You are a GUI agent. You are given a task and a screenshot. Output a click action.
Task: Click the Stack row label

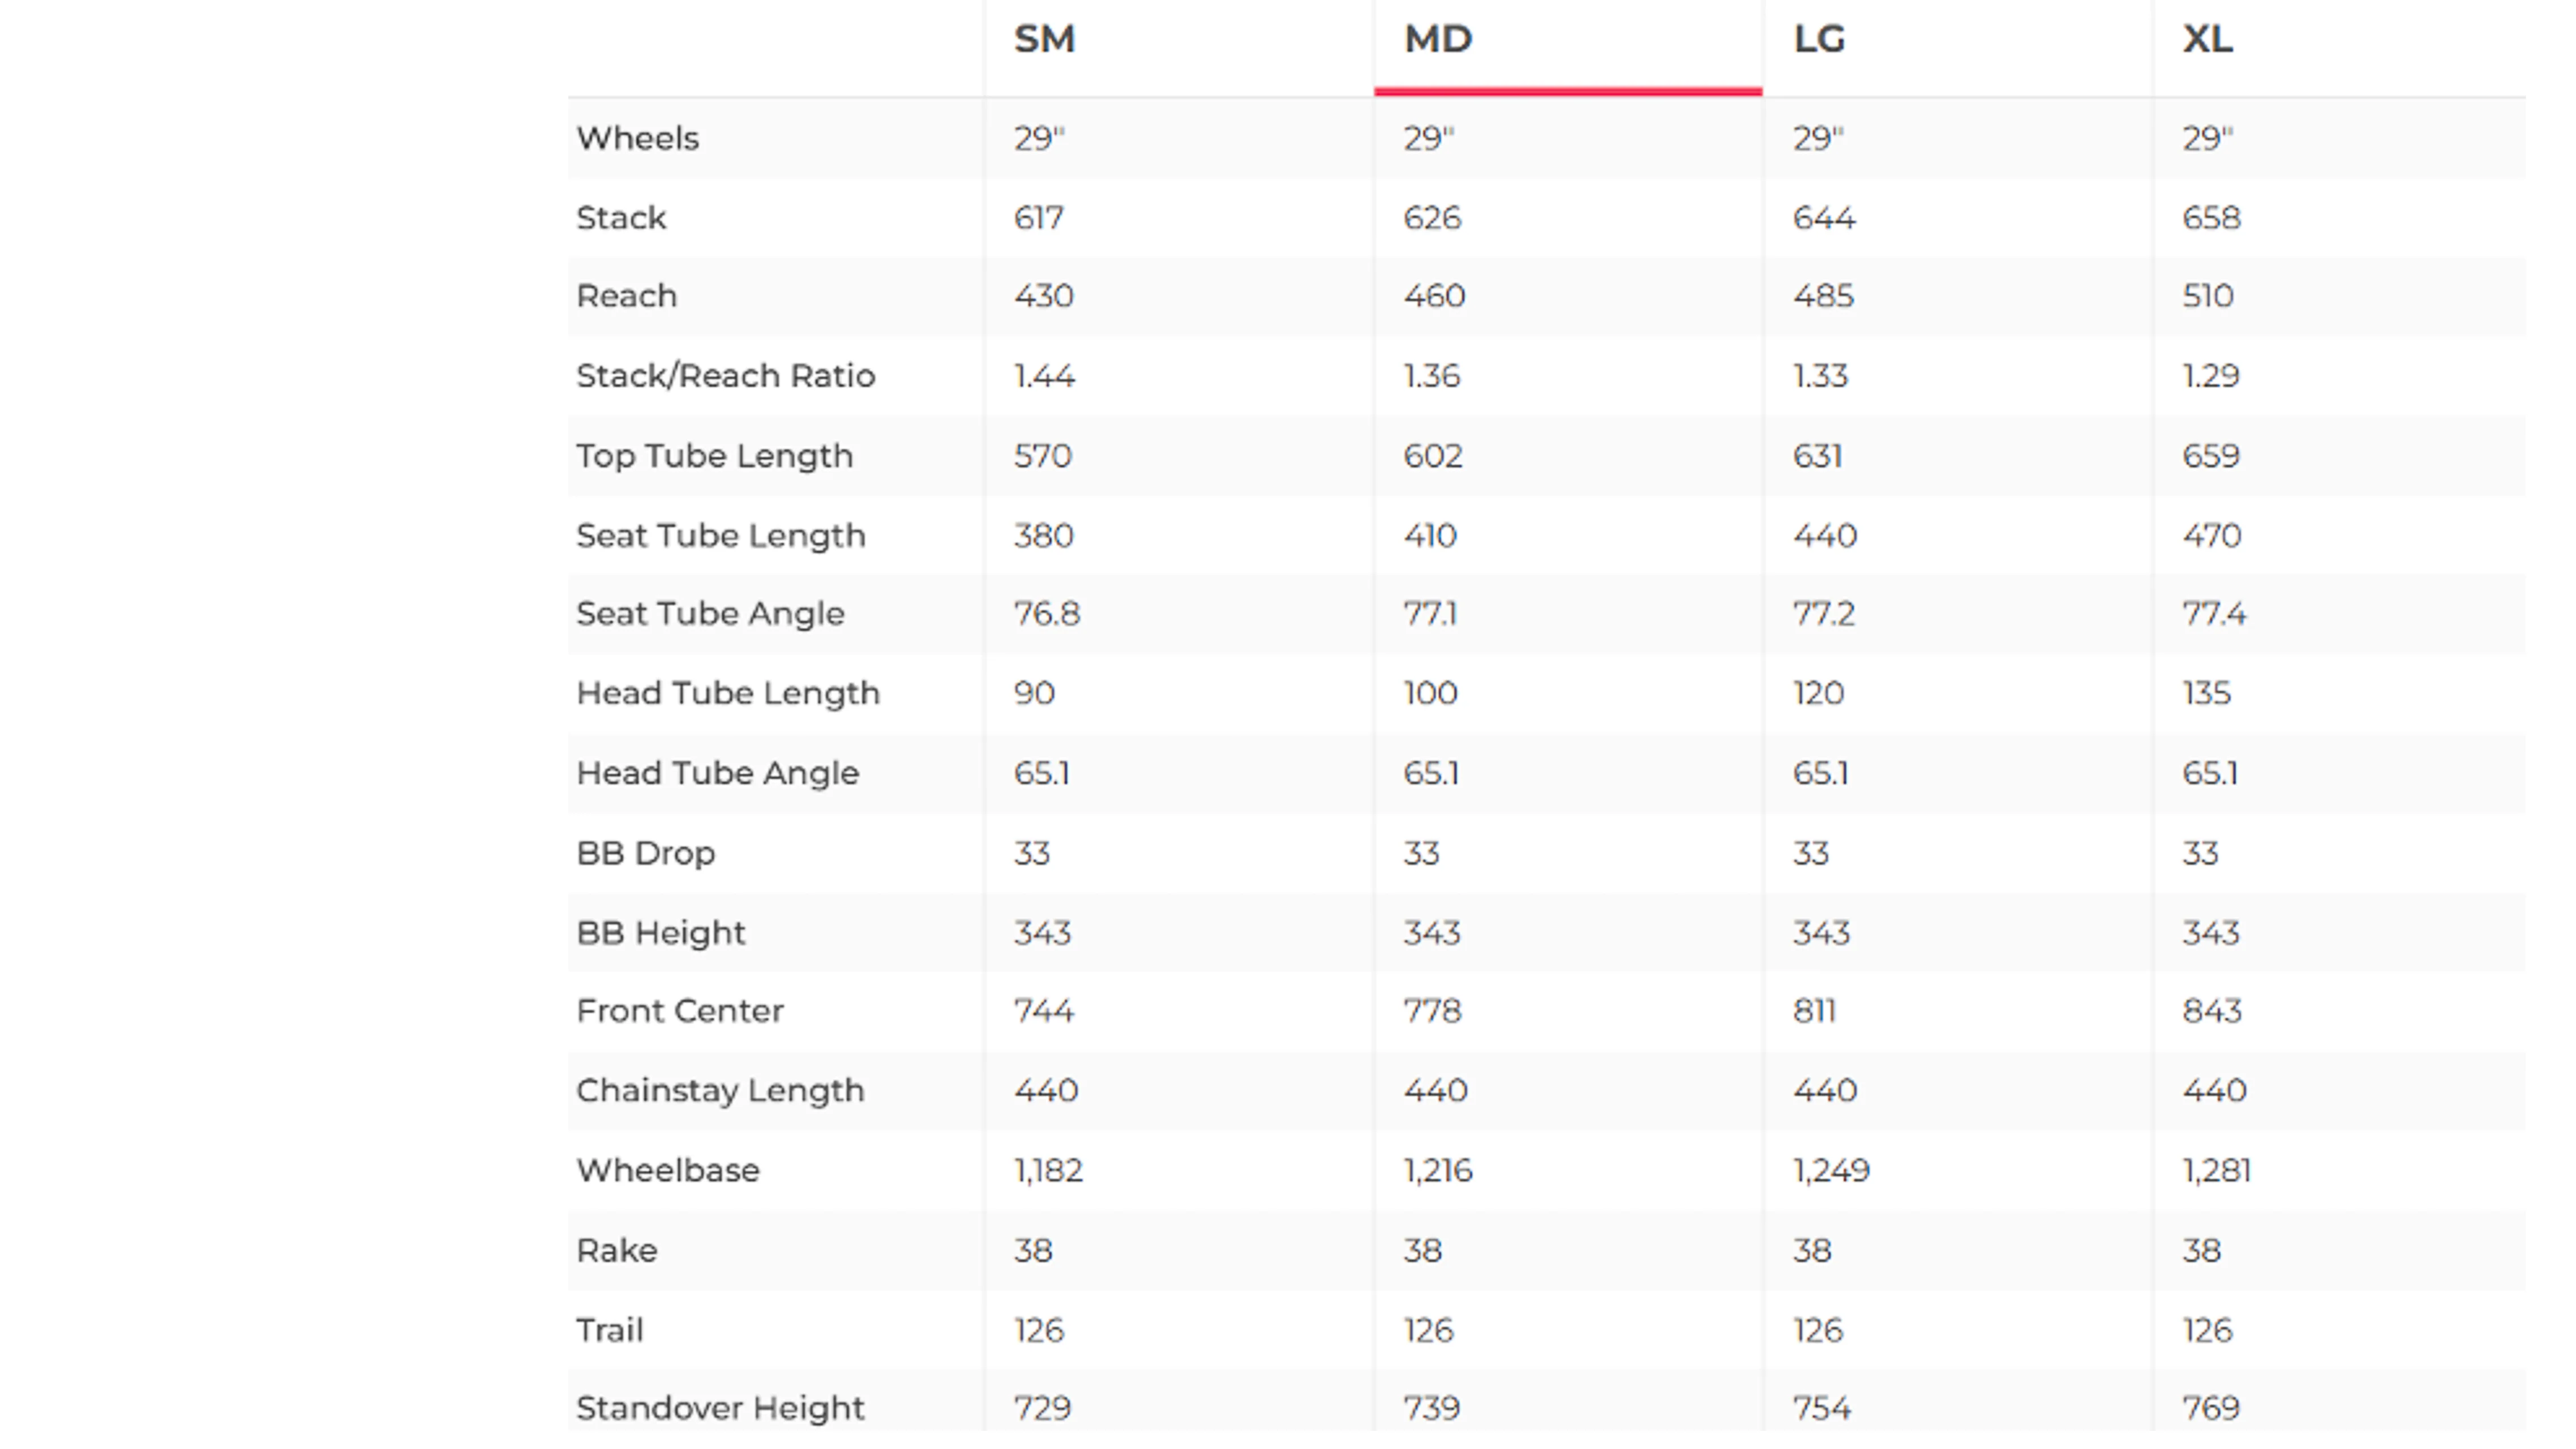(x=621, y=218)
